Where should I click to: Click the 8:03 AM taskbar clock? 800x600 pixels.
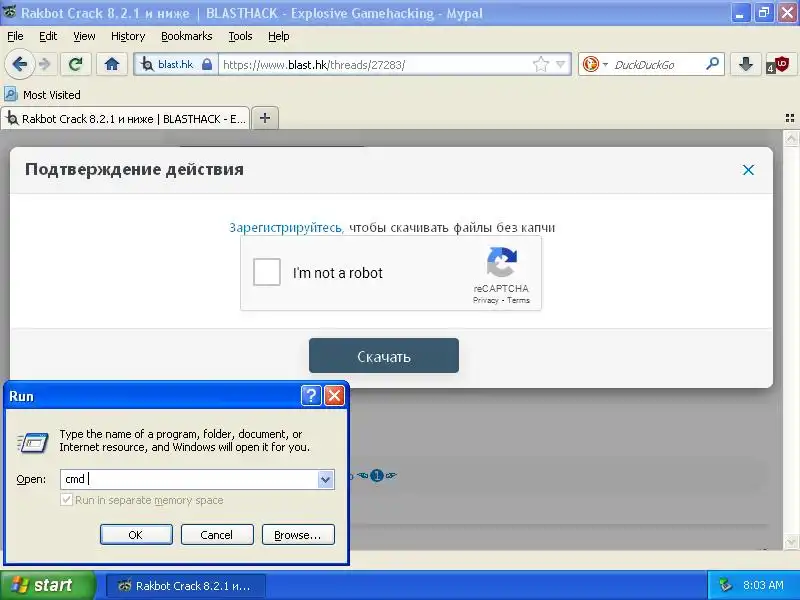[763, 585]
